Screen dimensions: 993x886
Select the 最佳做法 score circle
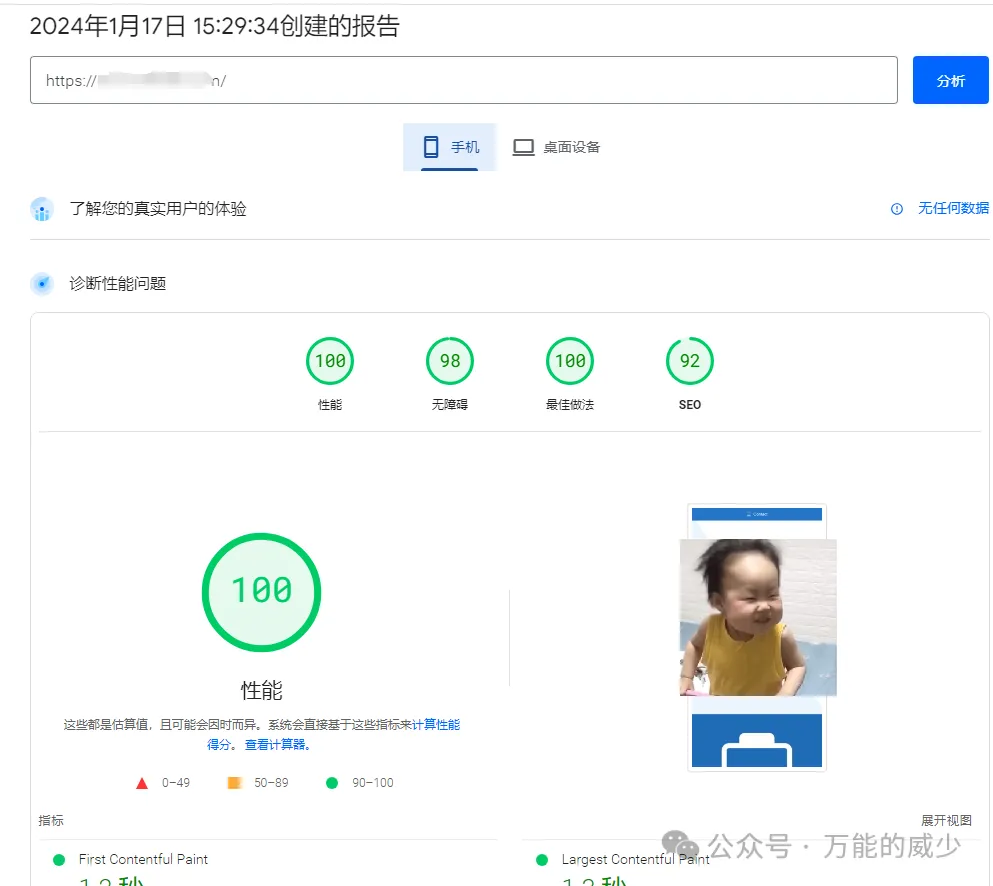(569, 361)
